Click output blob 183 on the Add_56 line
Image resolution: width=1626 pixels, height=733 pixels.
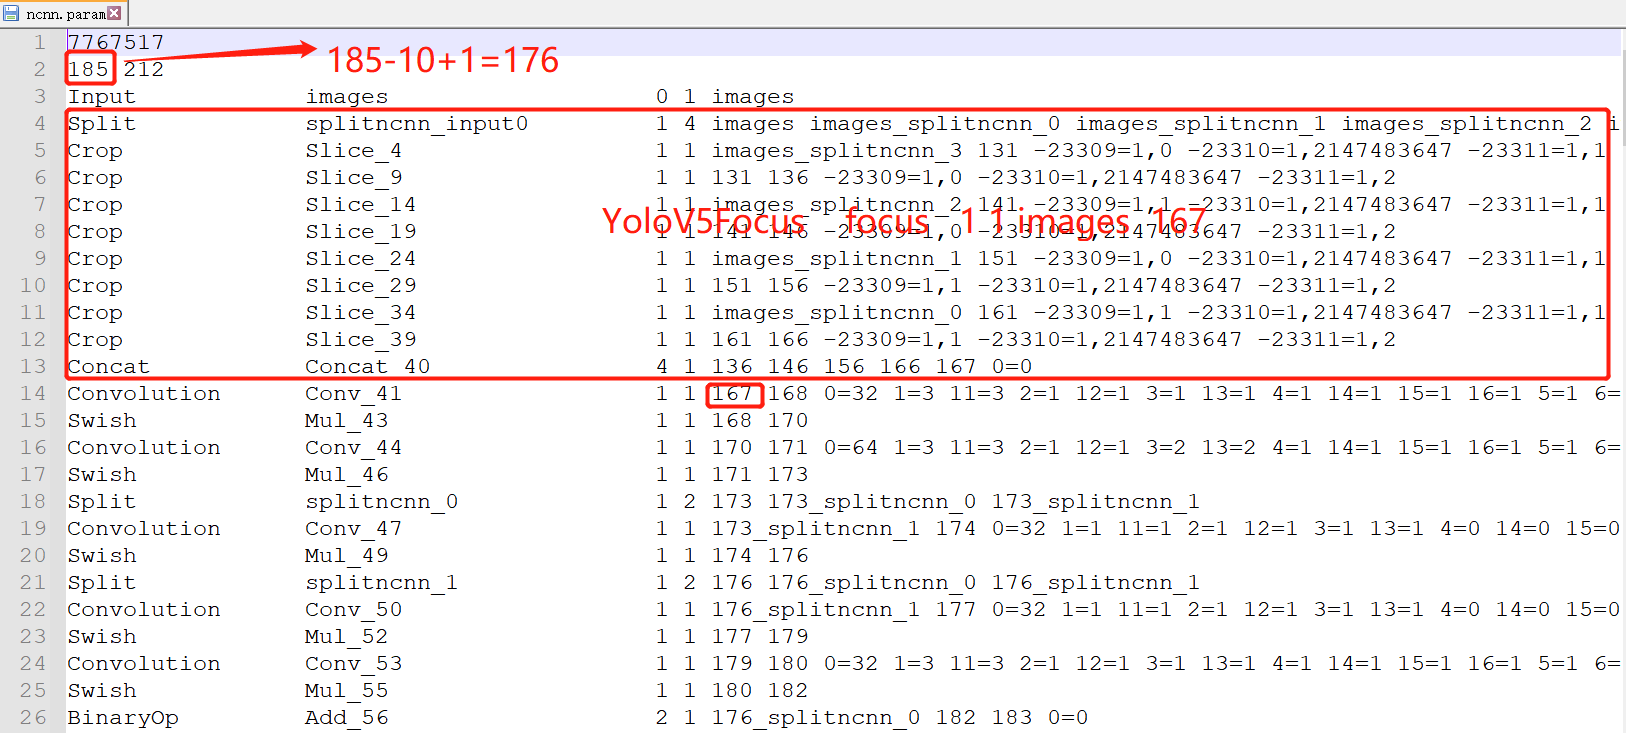coord(1012,717)
